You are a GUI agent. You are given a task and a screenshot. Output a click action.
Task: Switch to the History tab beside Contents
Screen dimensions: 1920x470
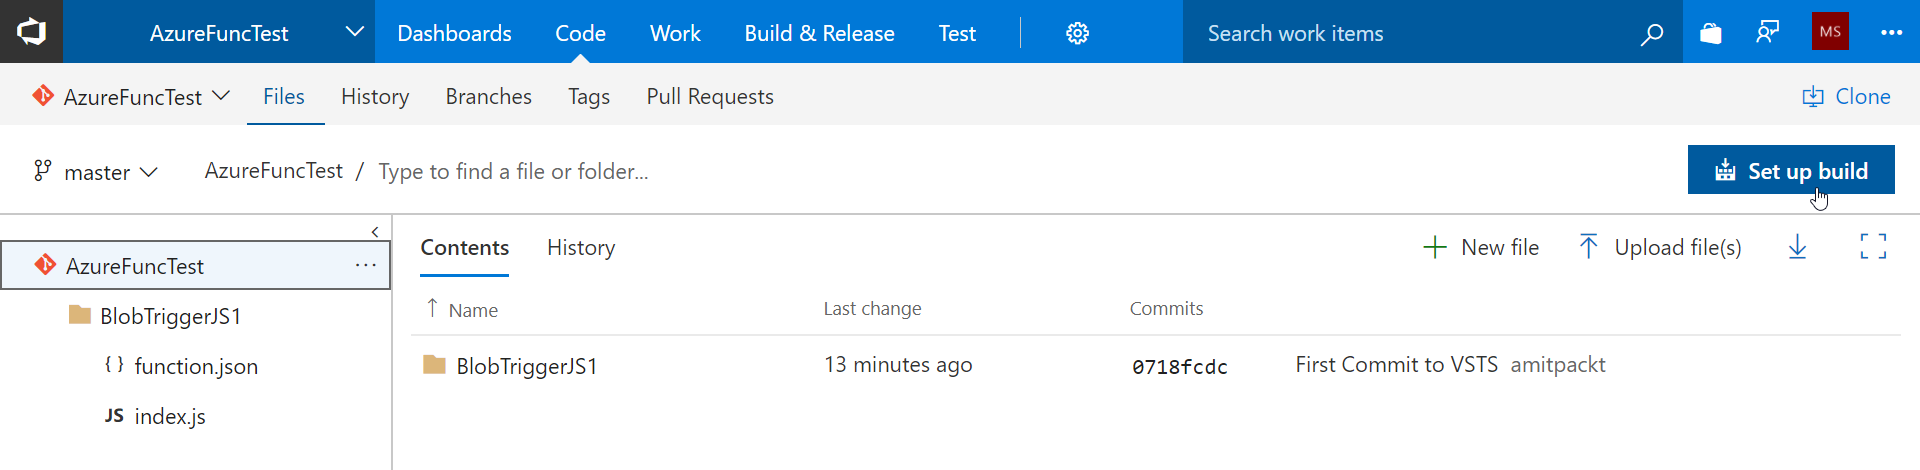click(x=581, y=248)
